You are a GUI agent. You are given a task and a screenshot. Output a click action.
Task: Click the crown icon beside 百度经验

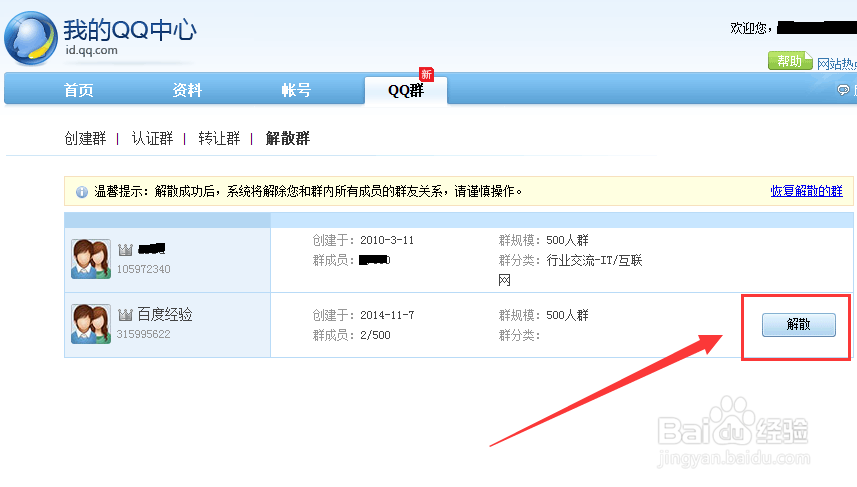click(125, 314)
